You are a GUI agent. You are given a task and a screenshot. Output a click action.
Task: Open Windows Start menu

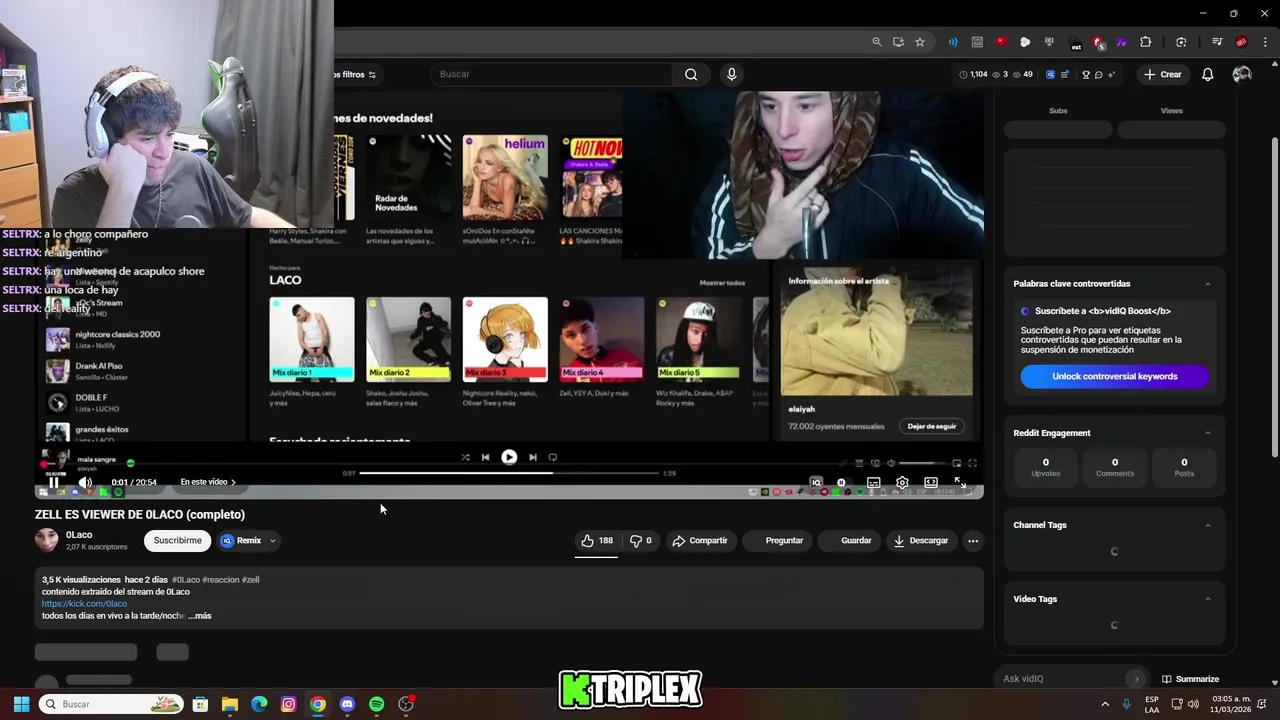(x=21, y=704)
